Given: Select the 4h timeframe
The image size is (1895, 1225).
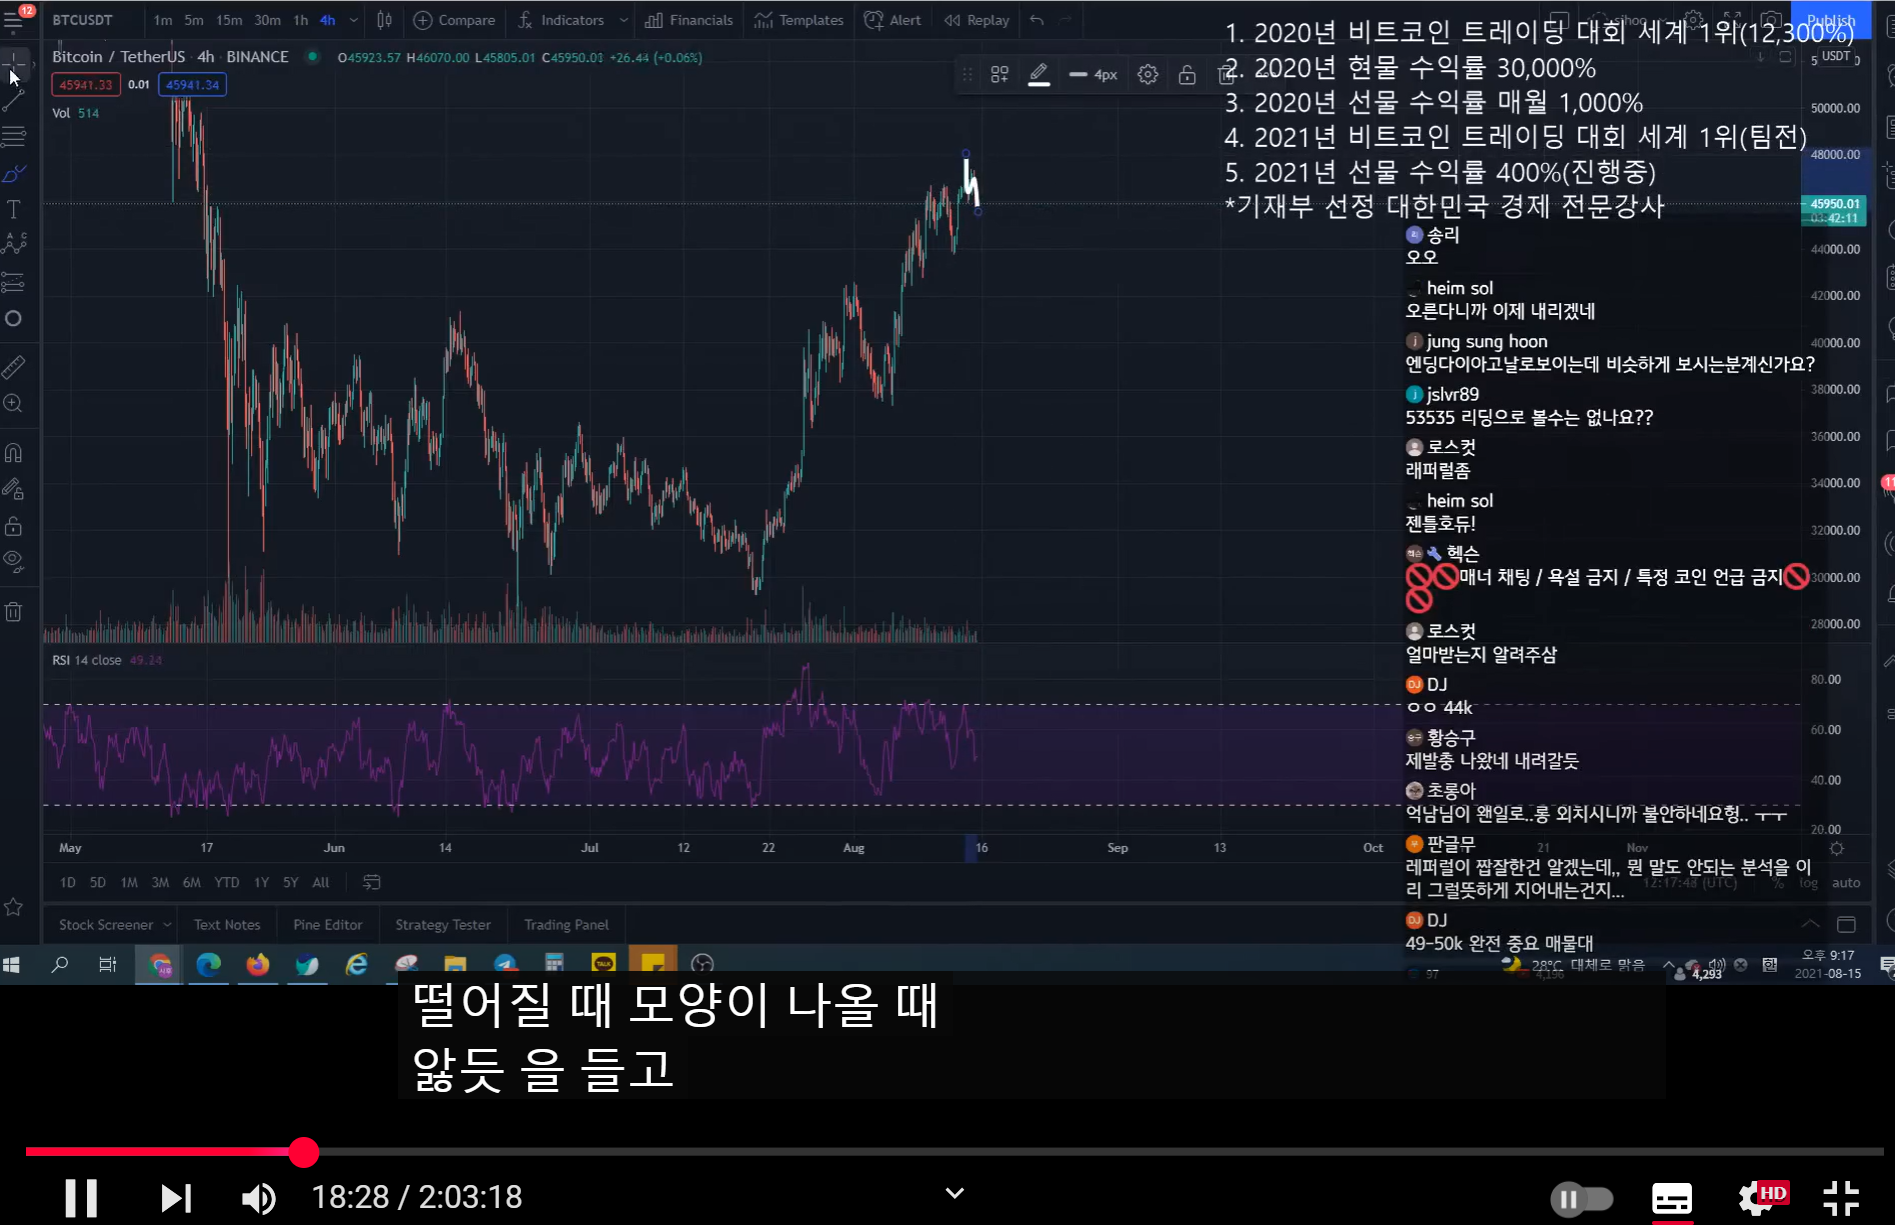Looking at the screenshot, I should point(328,20).
